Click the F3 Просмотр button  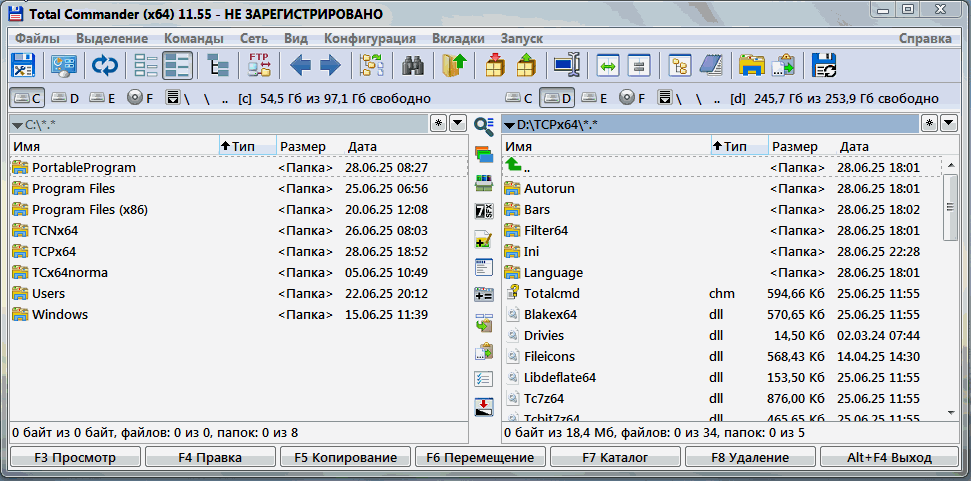coord(75,457)
